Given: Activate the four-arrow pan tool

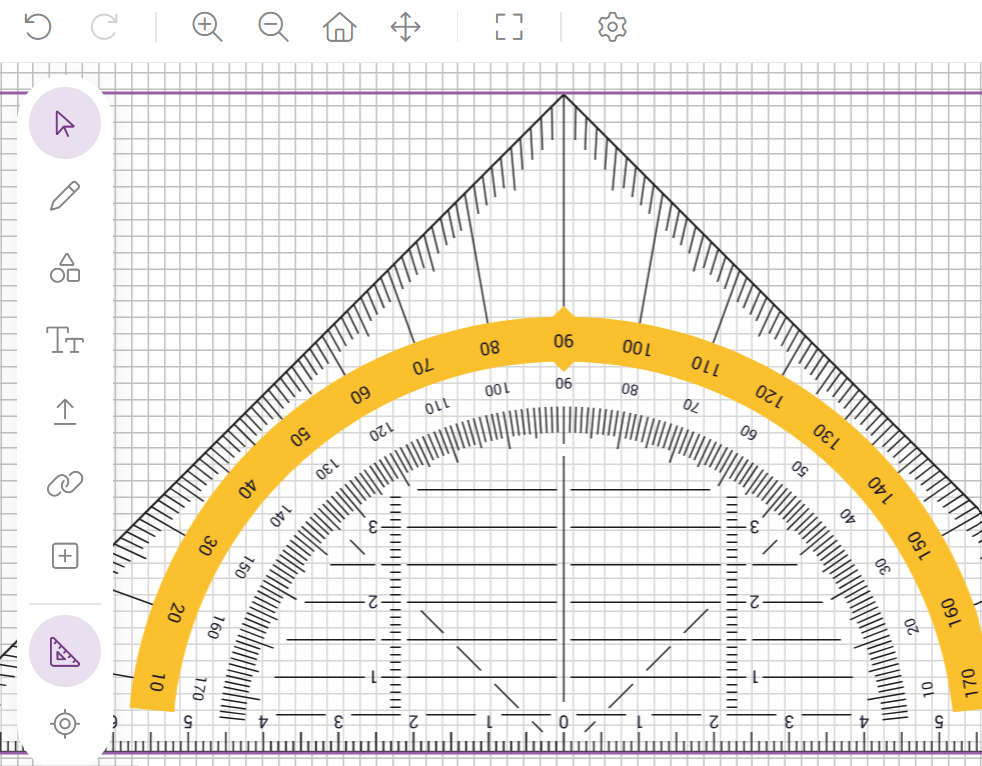Looking at the screenshot, I should (x=405, y=27).
